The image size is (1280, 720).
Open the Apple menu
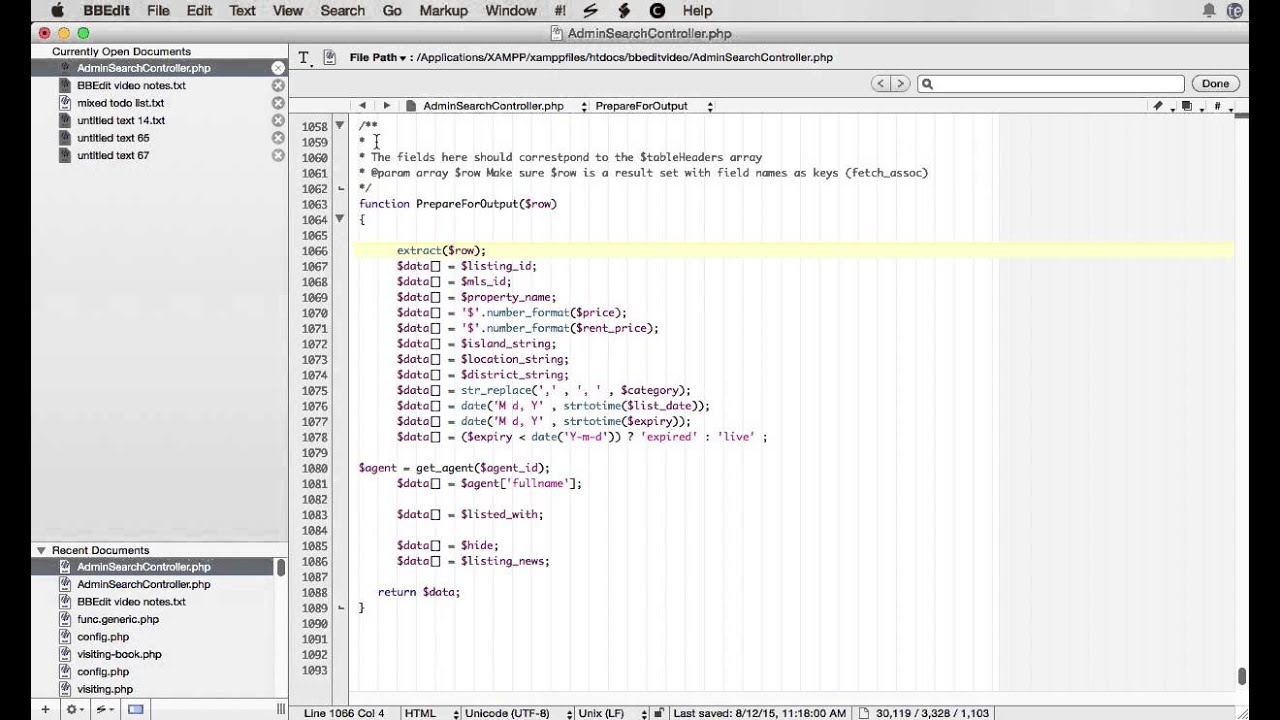(57, 11)
